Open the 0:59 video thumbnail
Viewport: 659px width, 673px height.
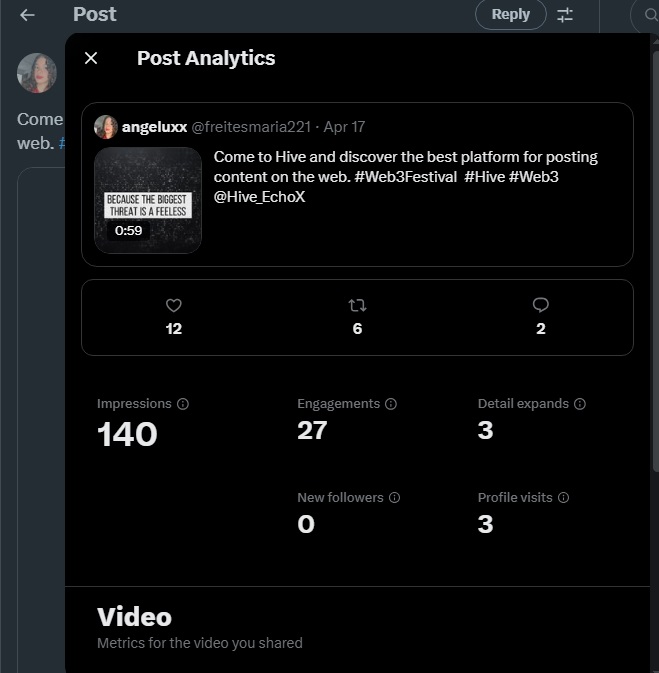click(x=148, y=200)
